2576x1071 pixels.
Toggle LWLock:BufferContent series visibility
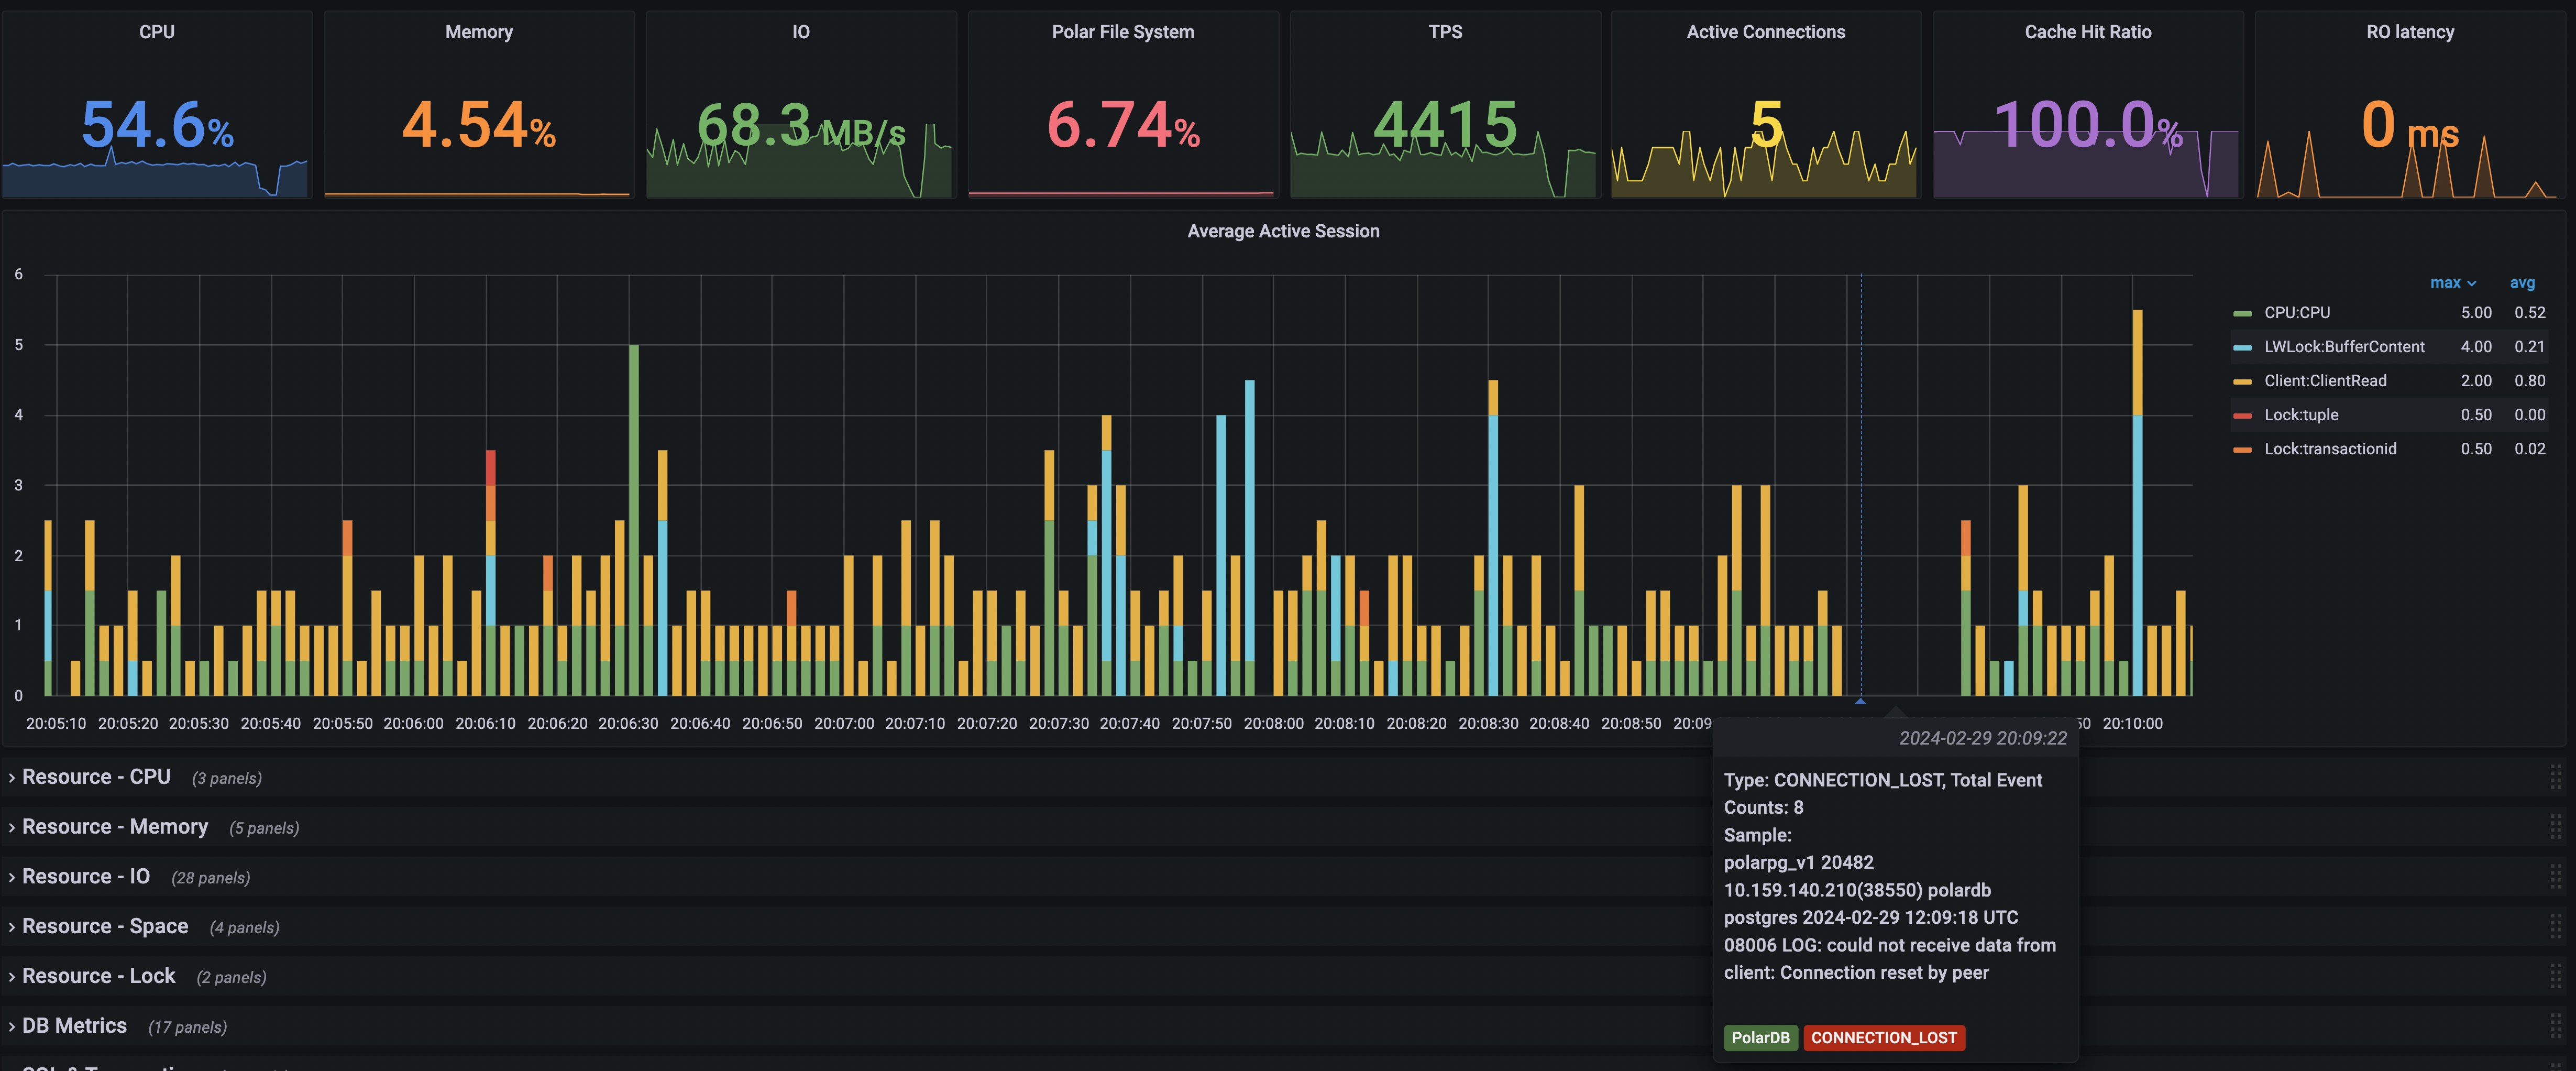click(x=2343, y=347)
